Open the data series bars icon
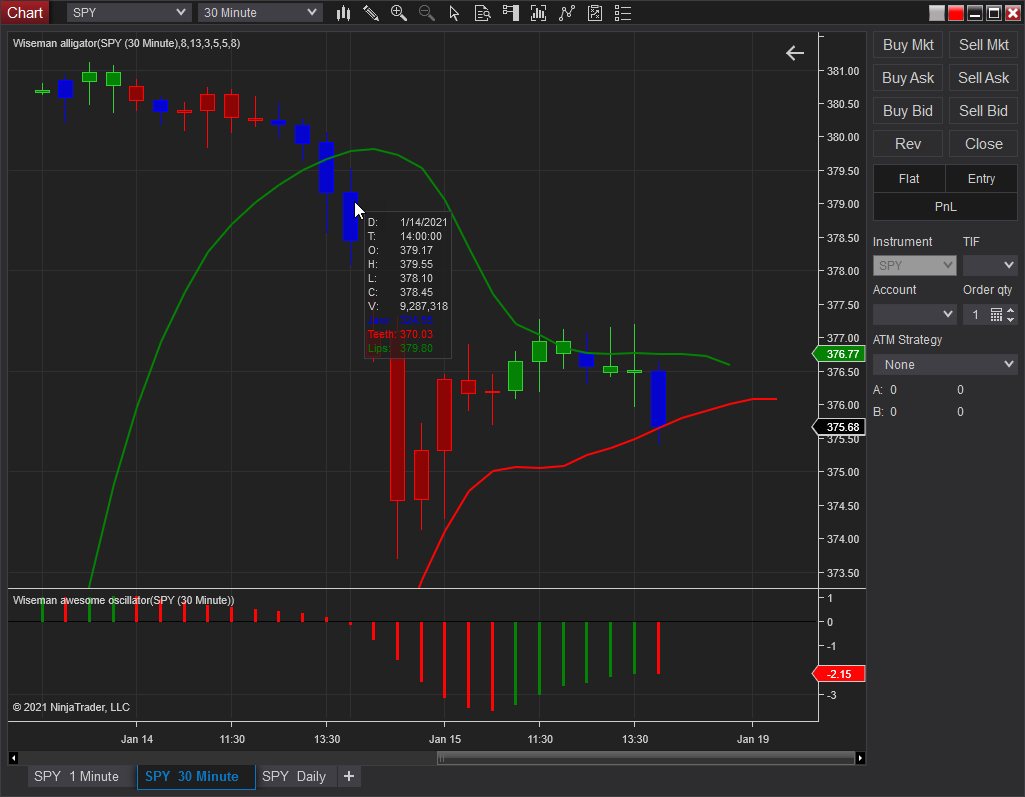 539,13
